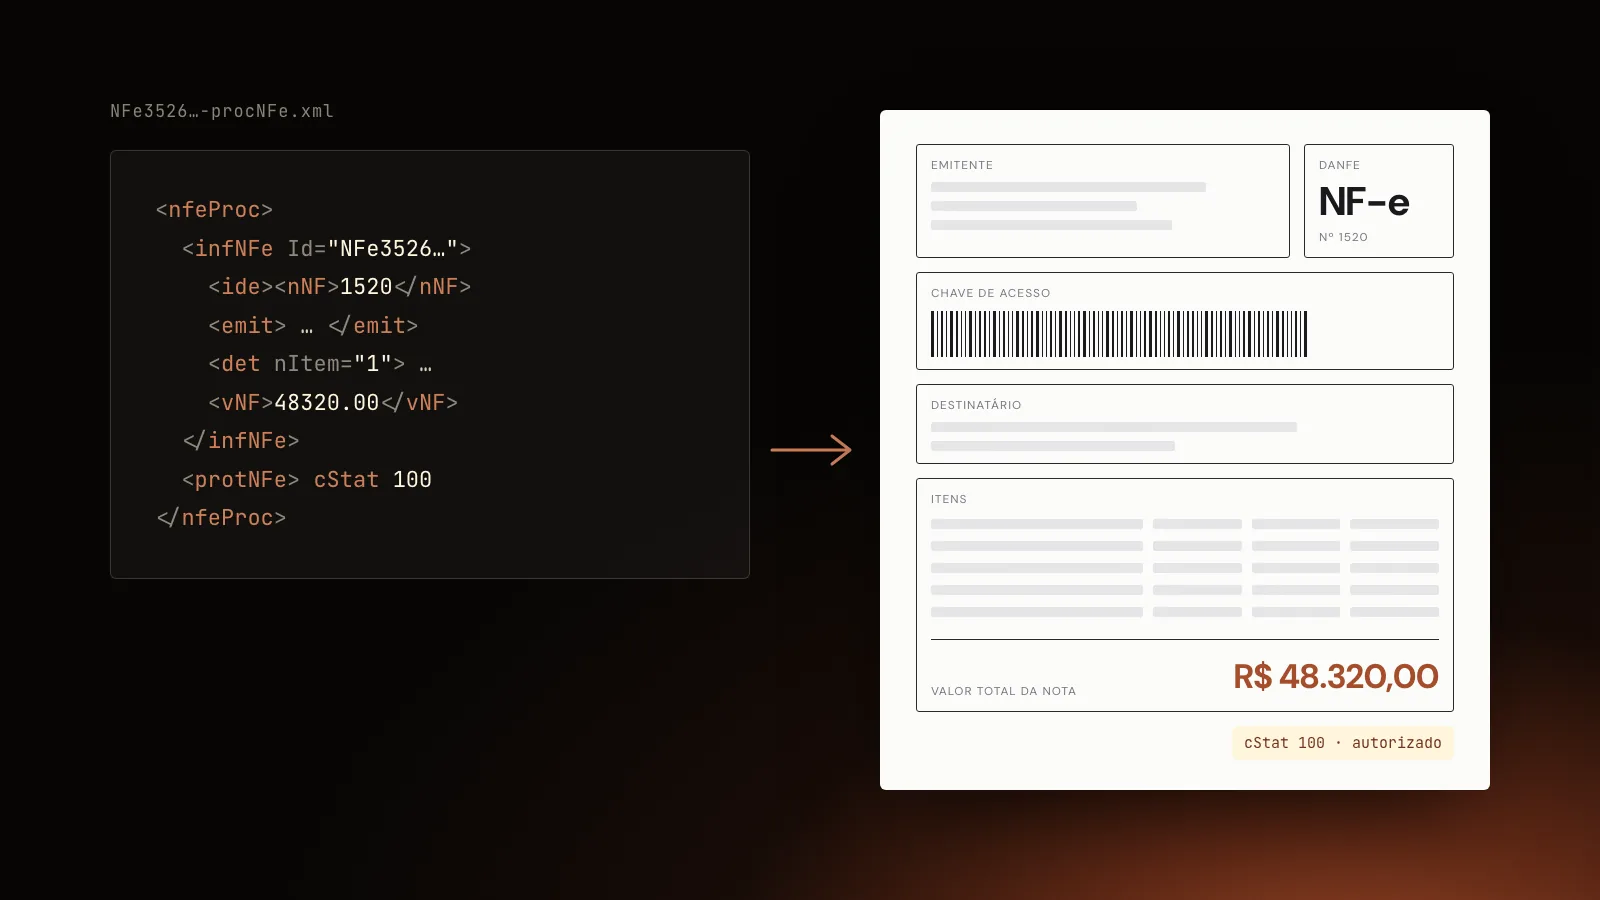Select the <nNF>1520</nNF> code line

tap(340, 287)
